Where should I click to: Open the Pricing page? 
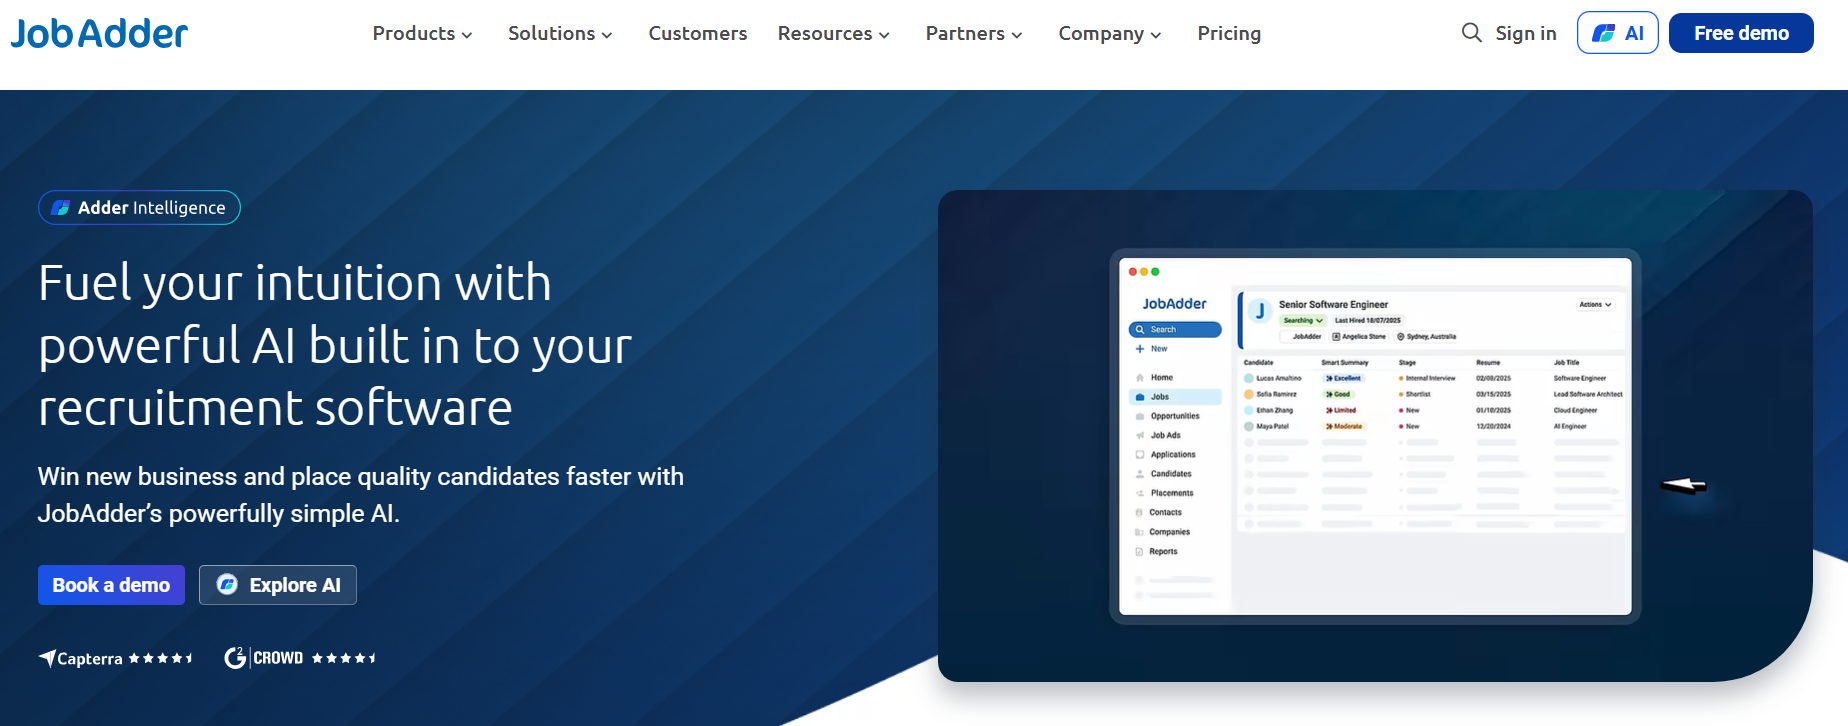(1229, 33)
